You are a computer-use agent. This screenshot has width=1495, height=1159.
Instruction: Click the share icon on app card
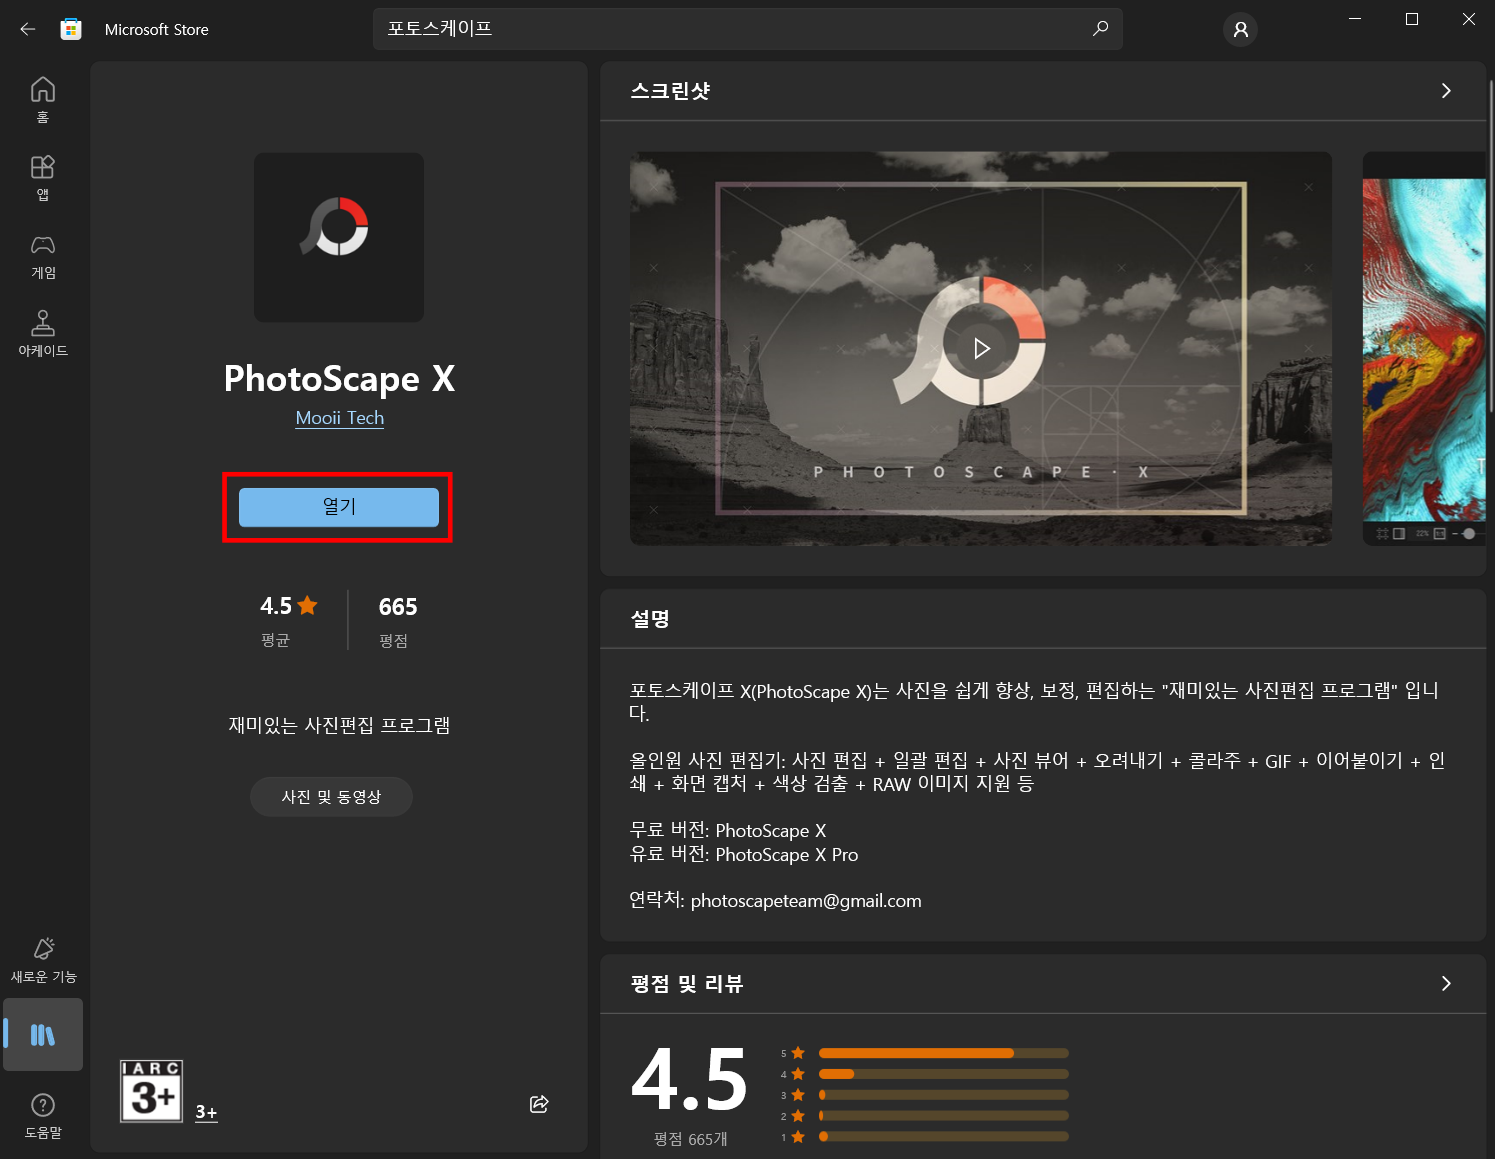tap(539, 1104)
